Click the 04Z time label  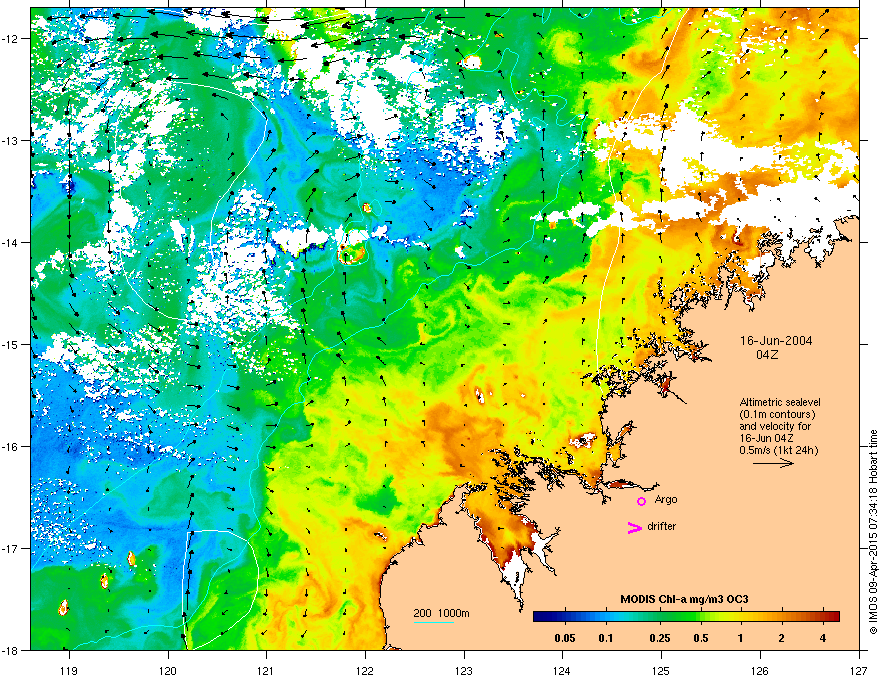tap(767, 355)
